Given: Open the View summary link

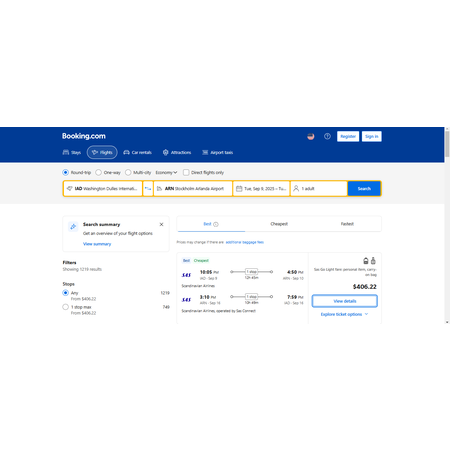Looking at the screenshot, I should [97, 244].
